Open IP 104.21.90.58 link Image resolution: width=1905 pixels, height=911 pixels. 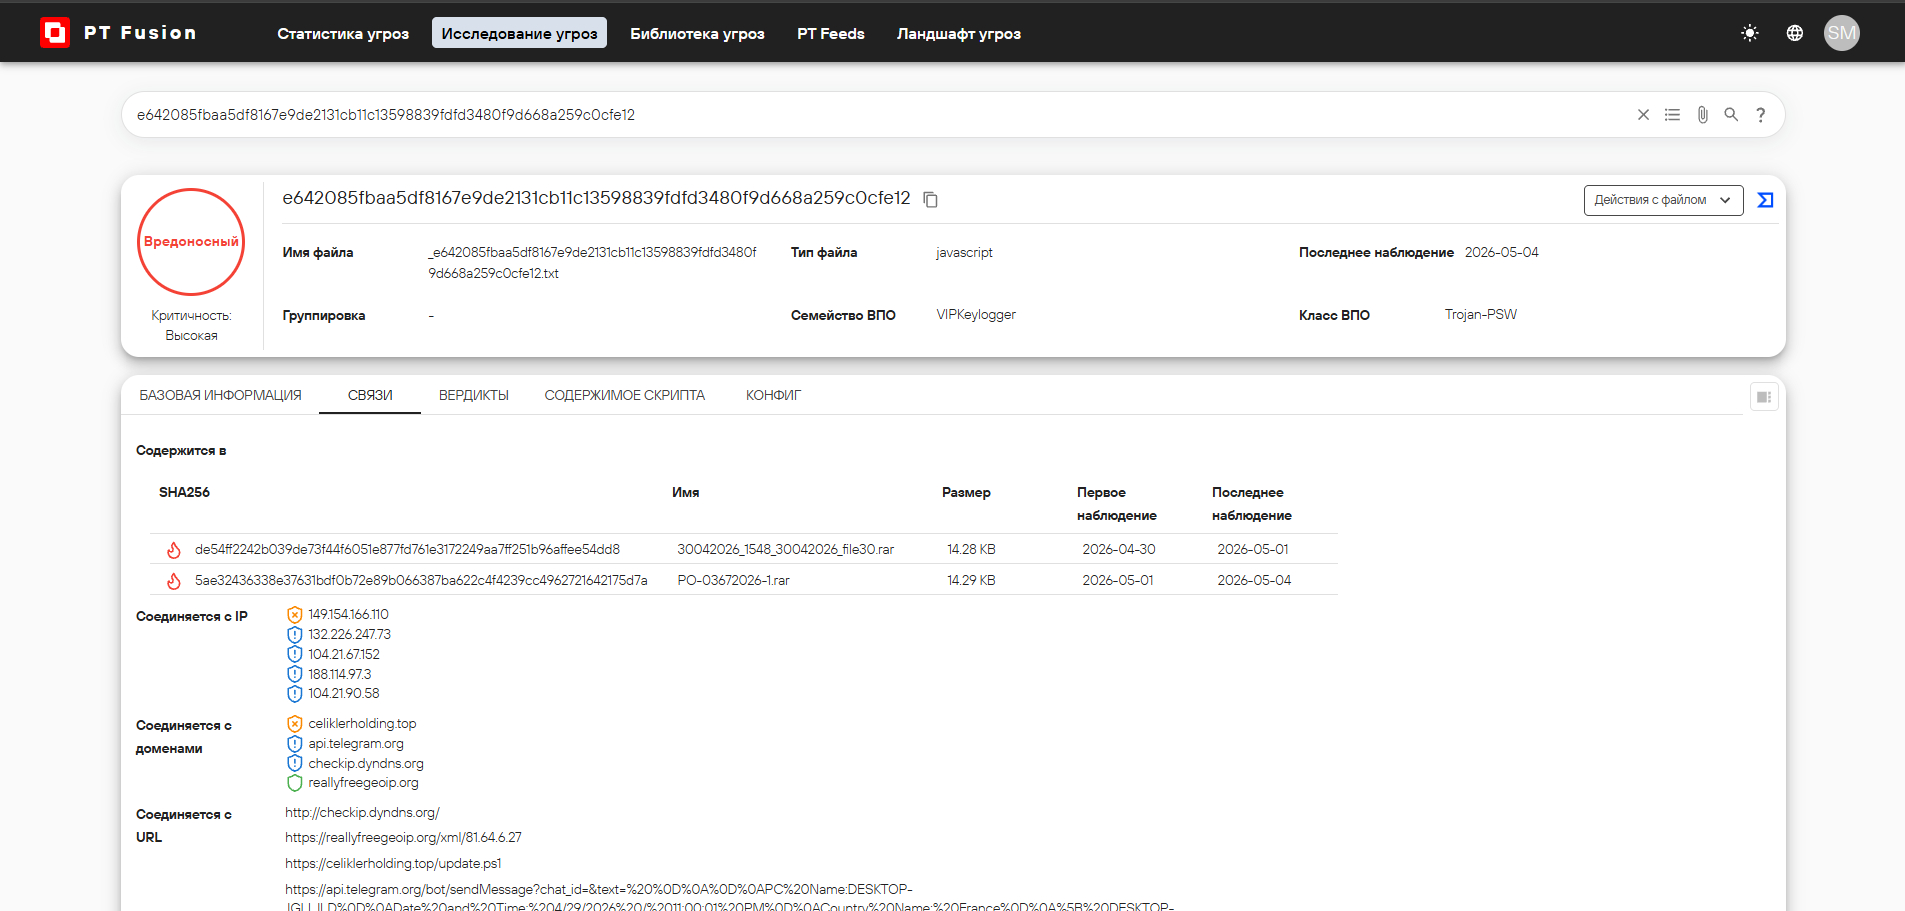click(344, 694)
